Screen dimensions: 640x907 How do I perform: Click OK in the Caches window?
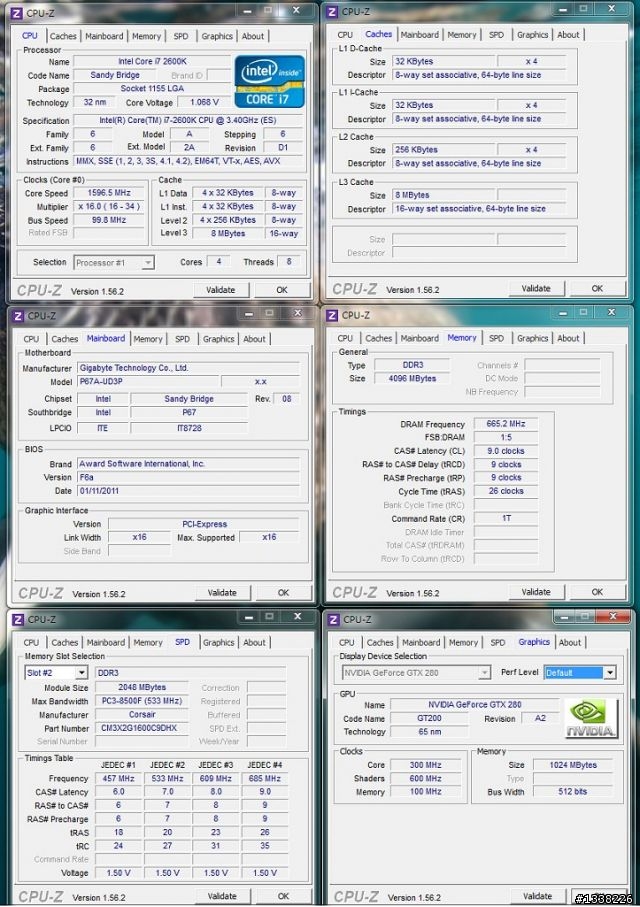(597, 288)
